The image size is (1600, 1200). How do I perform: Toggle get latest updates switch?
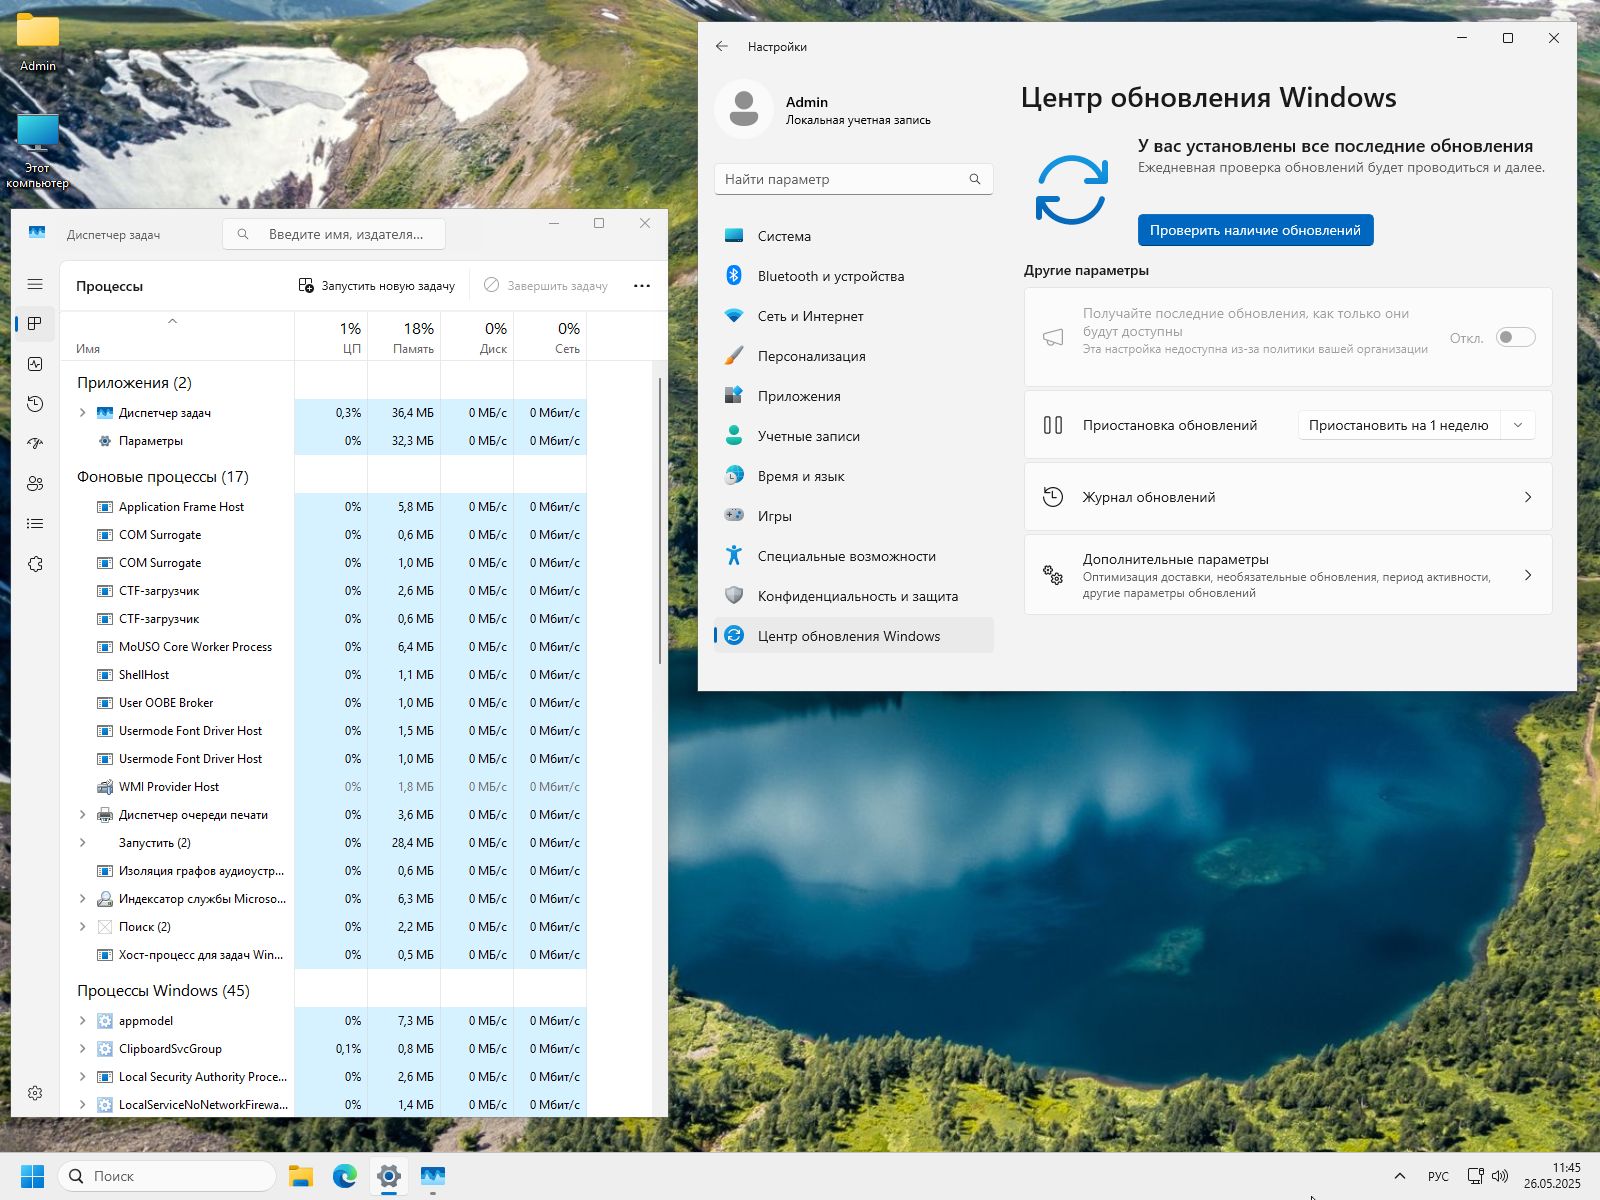(x=1515, y=337)
